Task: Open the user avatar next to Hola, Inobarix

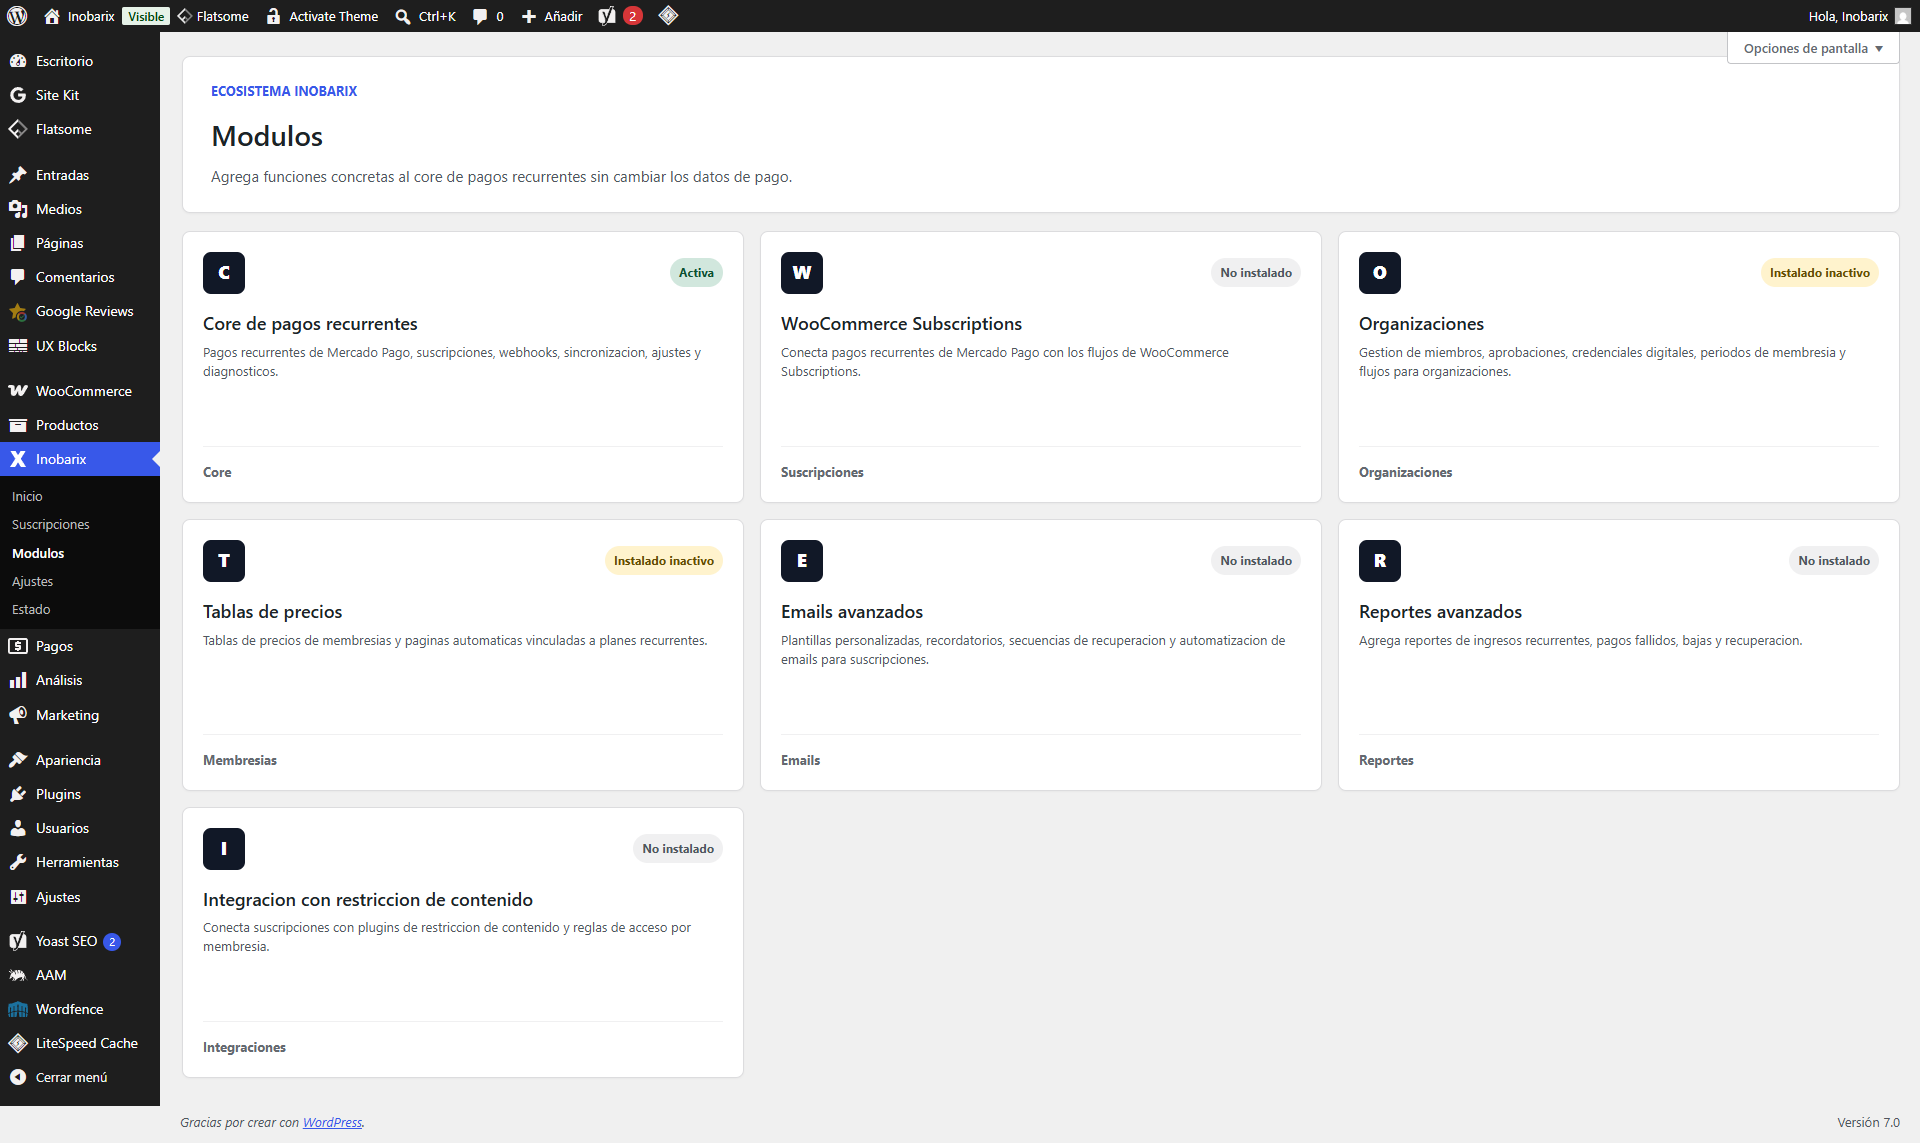Action: [1903, 16]
